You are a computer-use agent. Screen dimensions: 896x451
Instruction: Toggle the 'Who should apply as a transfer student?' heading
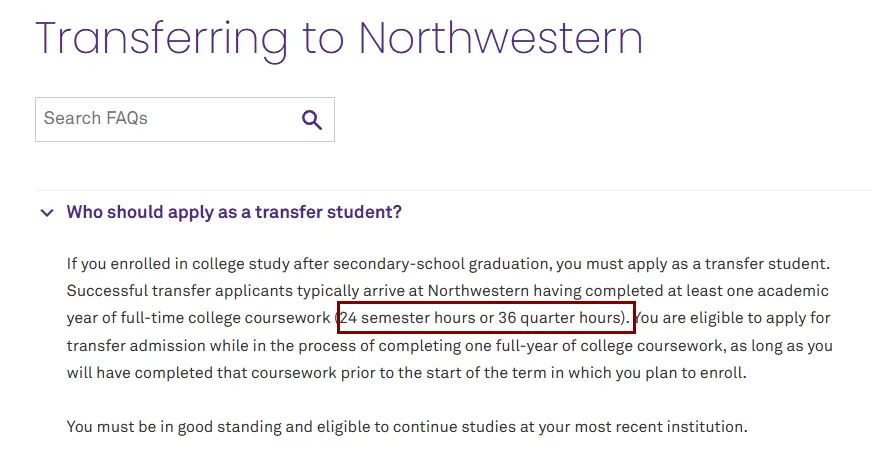click(234, 212)
